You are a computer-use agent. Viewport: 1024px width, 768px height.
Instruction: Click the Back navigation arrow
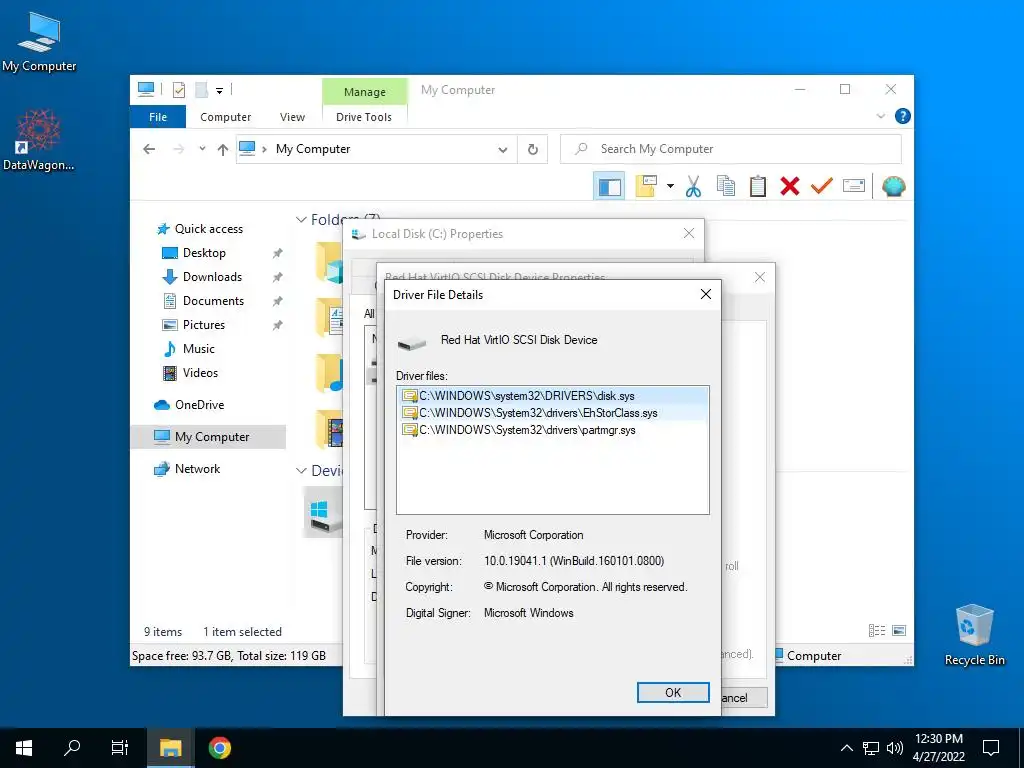point(149,150)
